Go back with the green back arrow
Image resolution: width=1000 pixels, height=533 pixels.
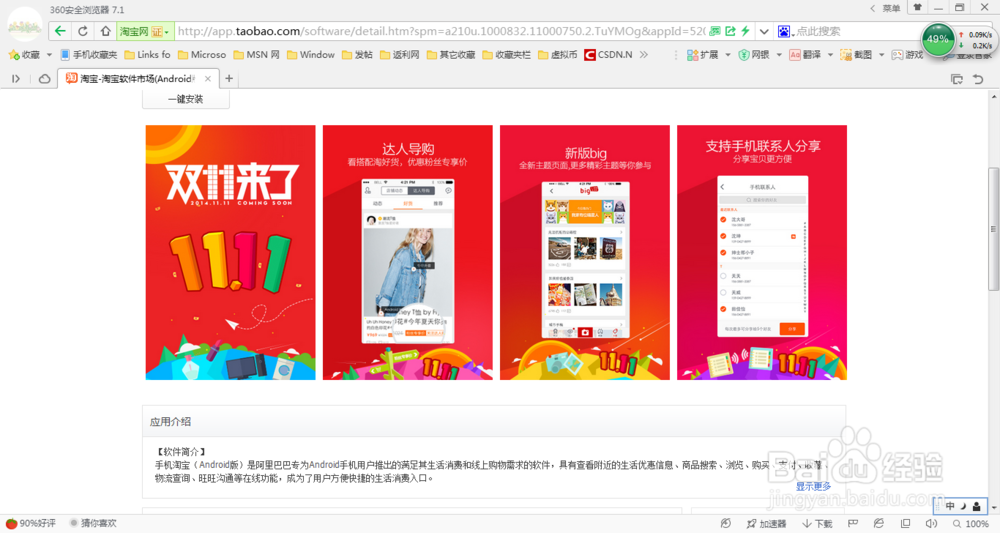60,31
